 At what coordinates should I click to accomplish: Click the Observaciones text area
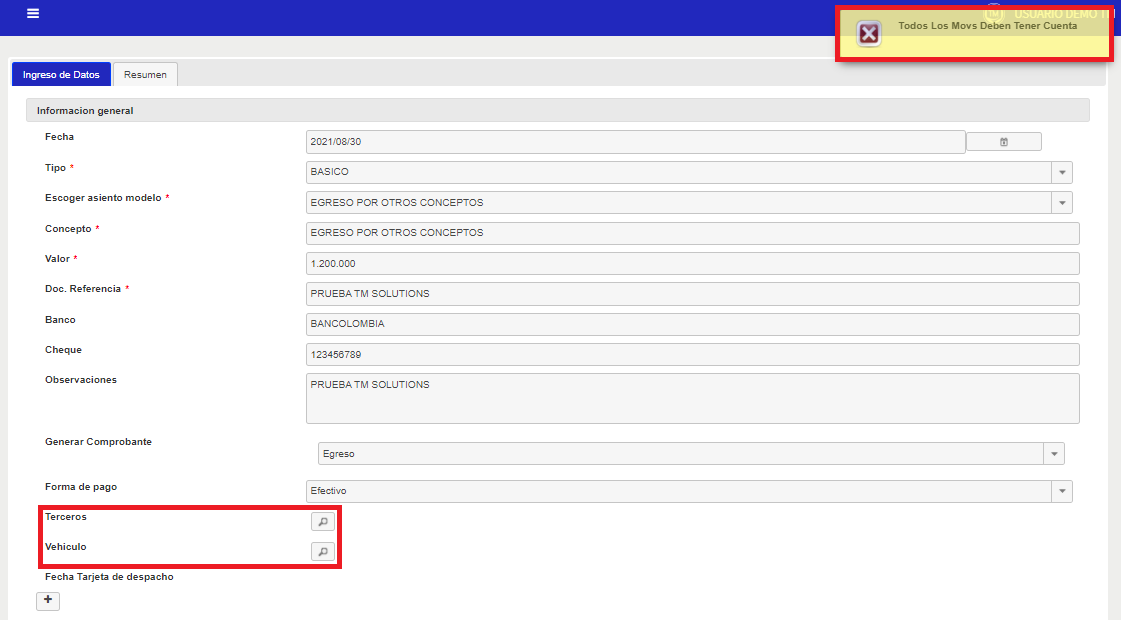[x=692, y=398]
